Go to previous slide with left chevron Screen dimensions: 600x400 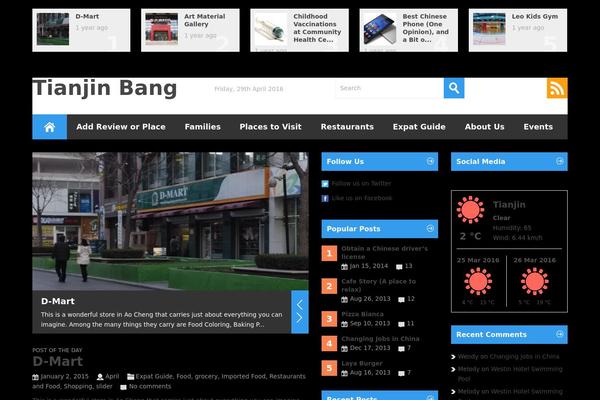point(300,305)
